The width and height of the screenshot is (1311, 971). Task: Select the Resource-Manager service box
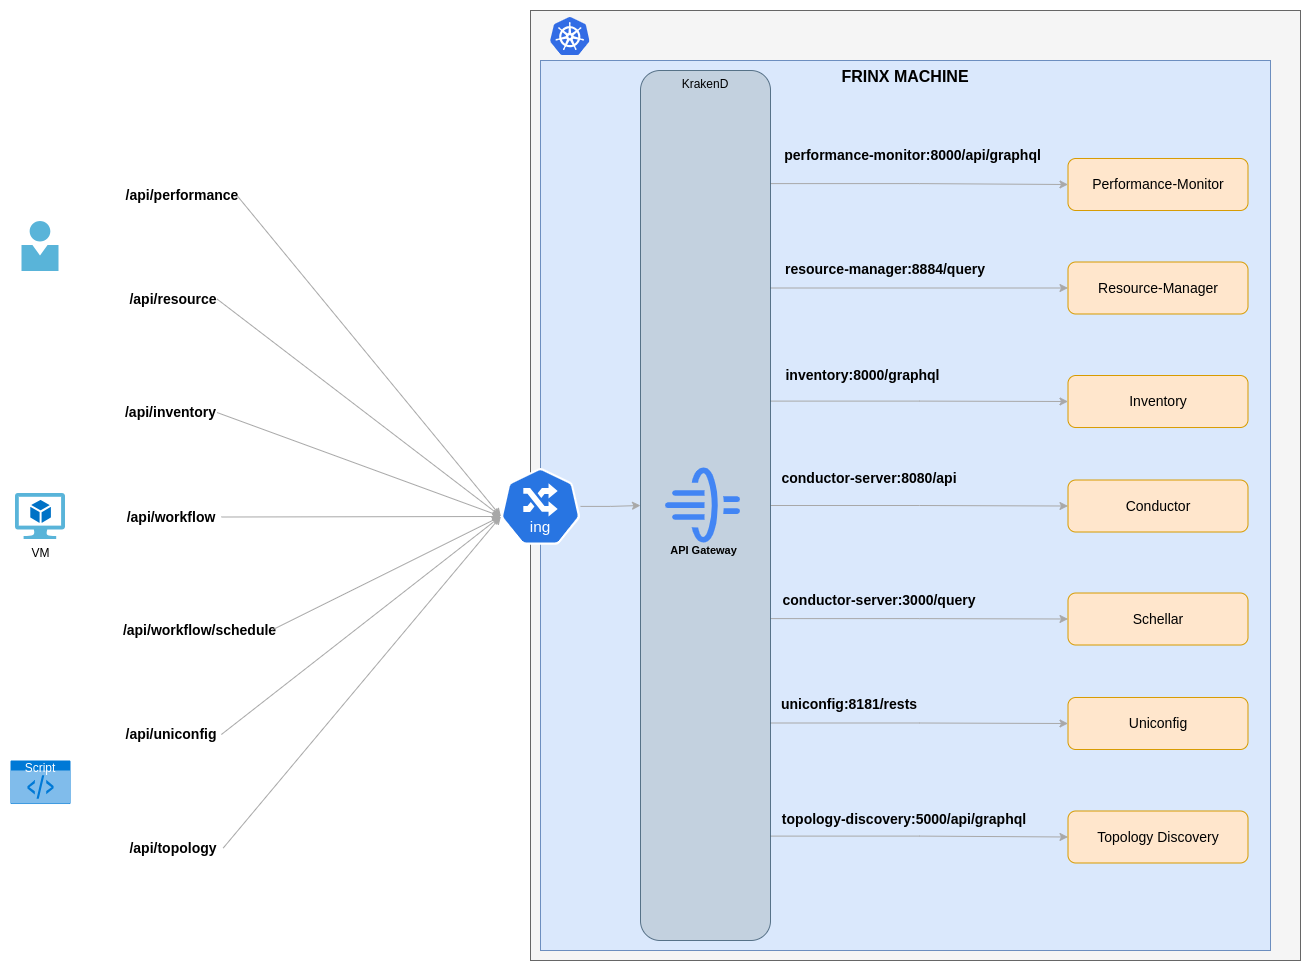1158,288
